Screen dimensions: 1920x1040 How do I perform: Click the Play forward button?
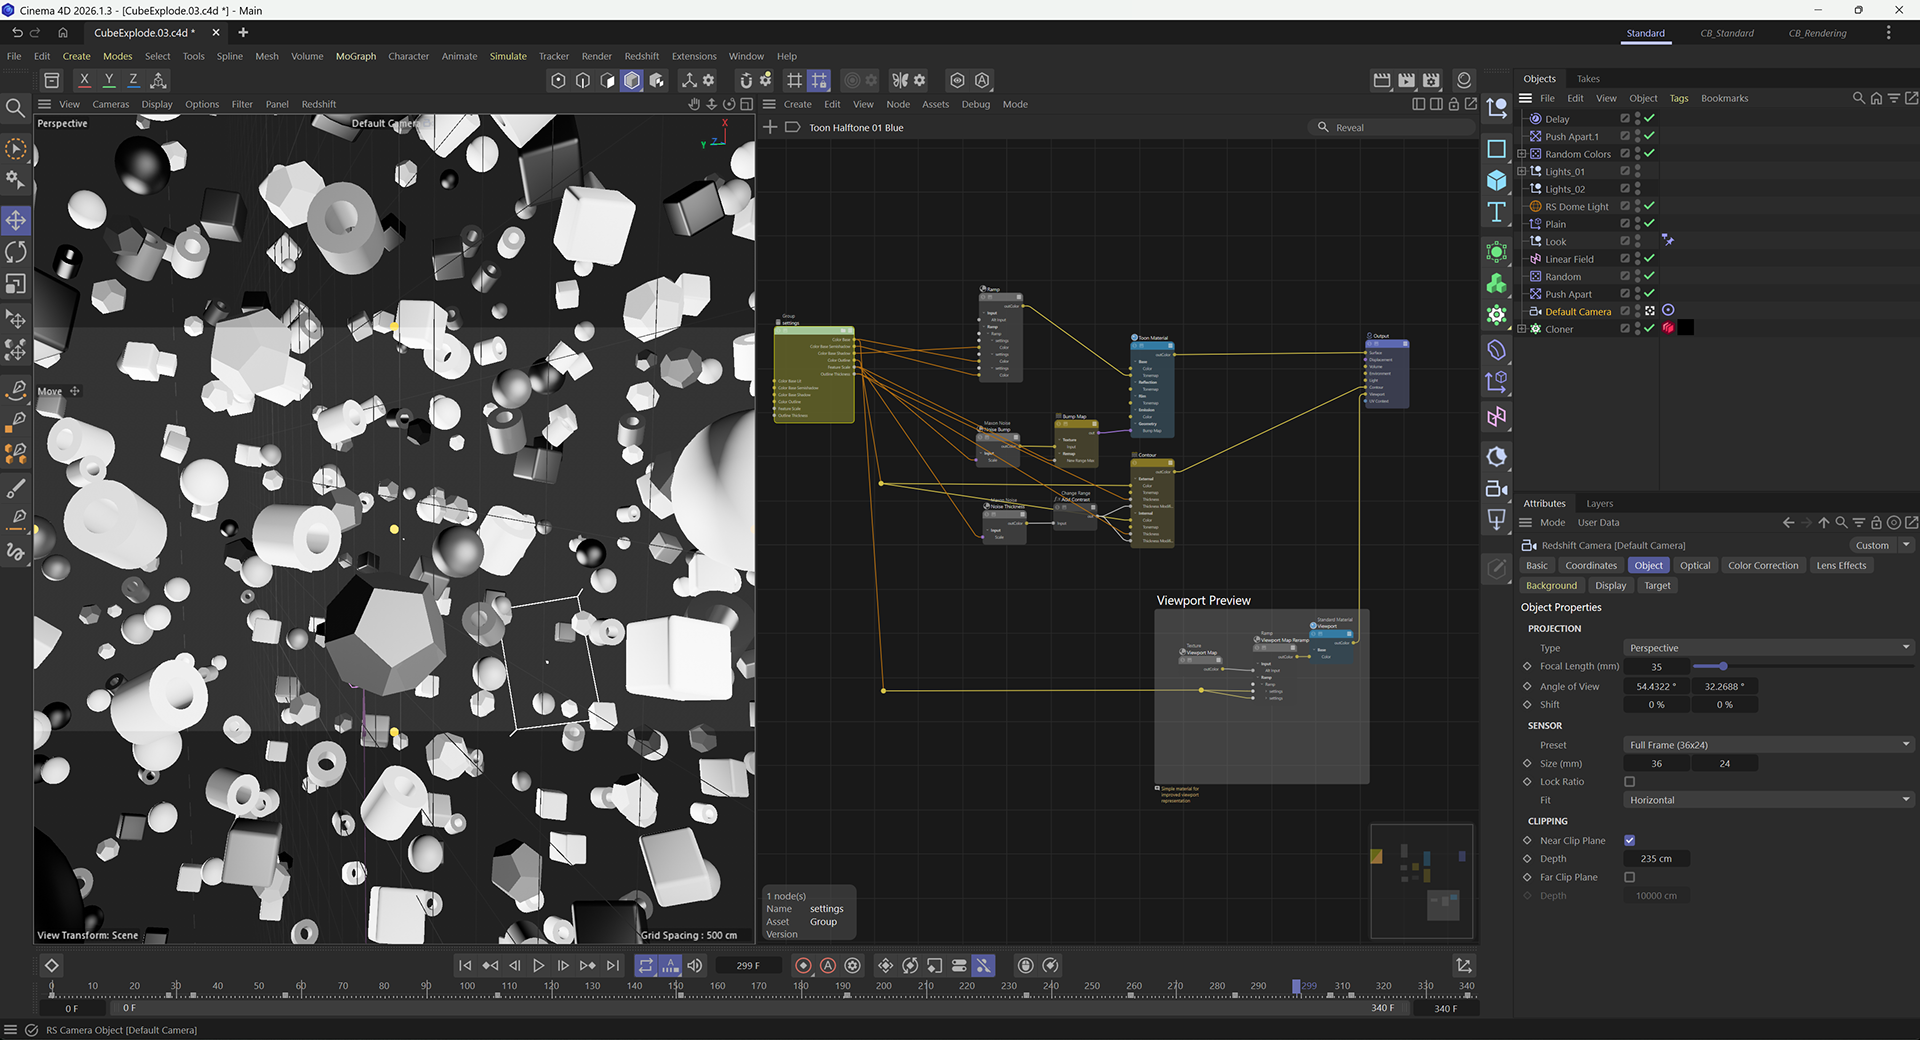[x=538, y=965]
